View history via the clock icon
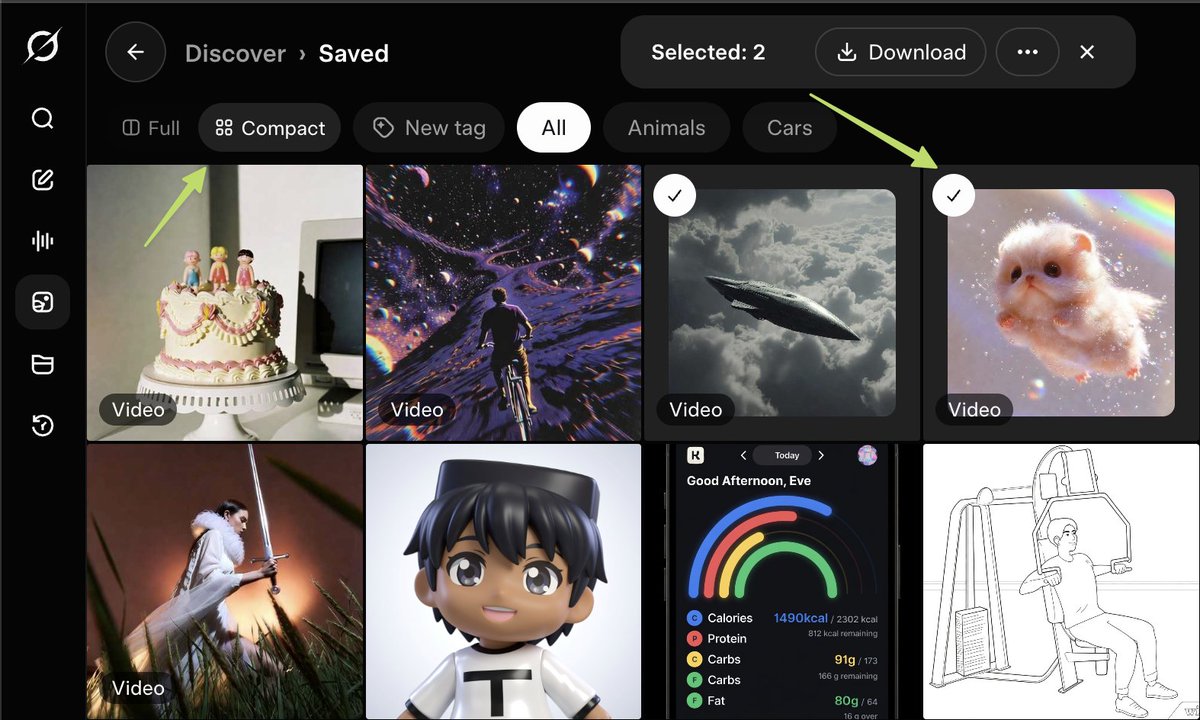Screen dimensions: 1200x720 [x=42, y=425]
